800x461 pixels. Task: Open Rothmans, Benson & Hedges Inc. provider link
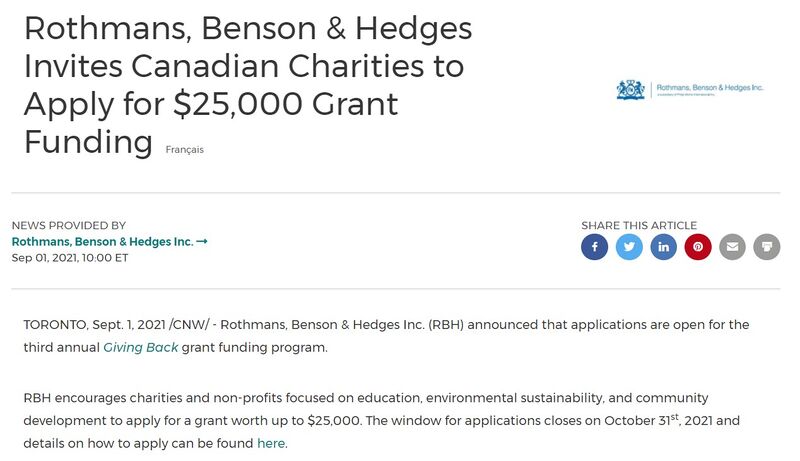102,241
